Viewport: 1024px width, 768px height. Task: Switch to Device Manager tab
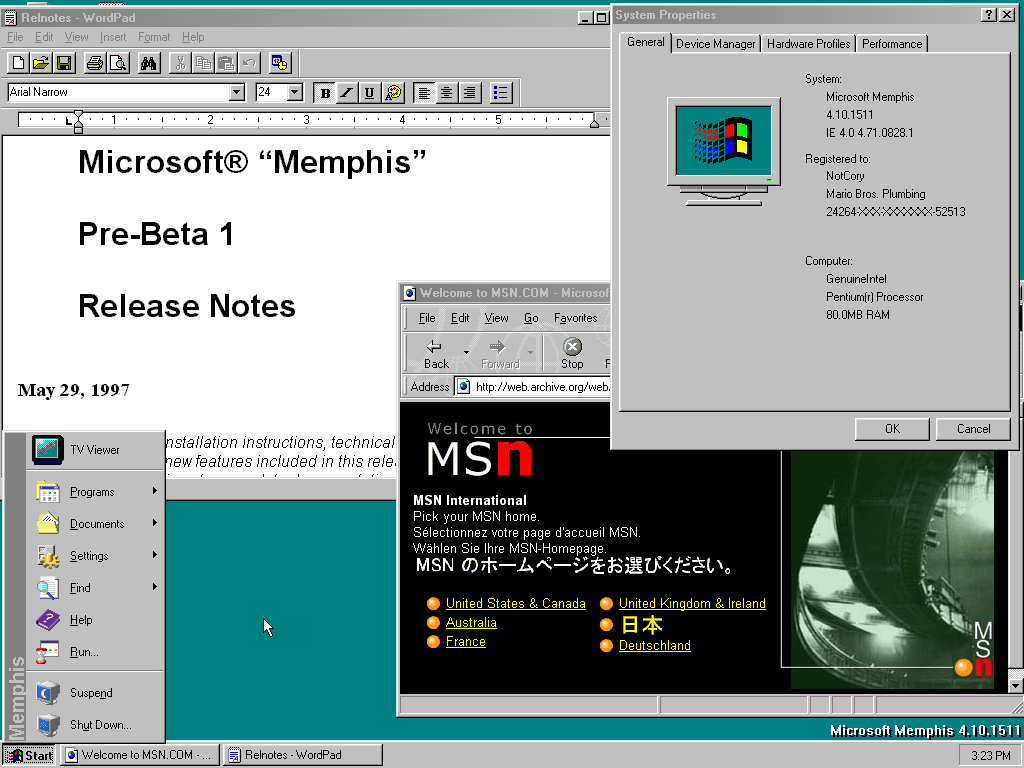point(716,44)
